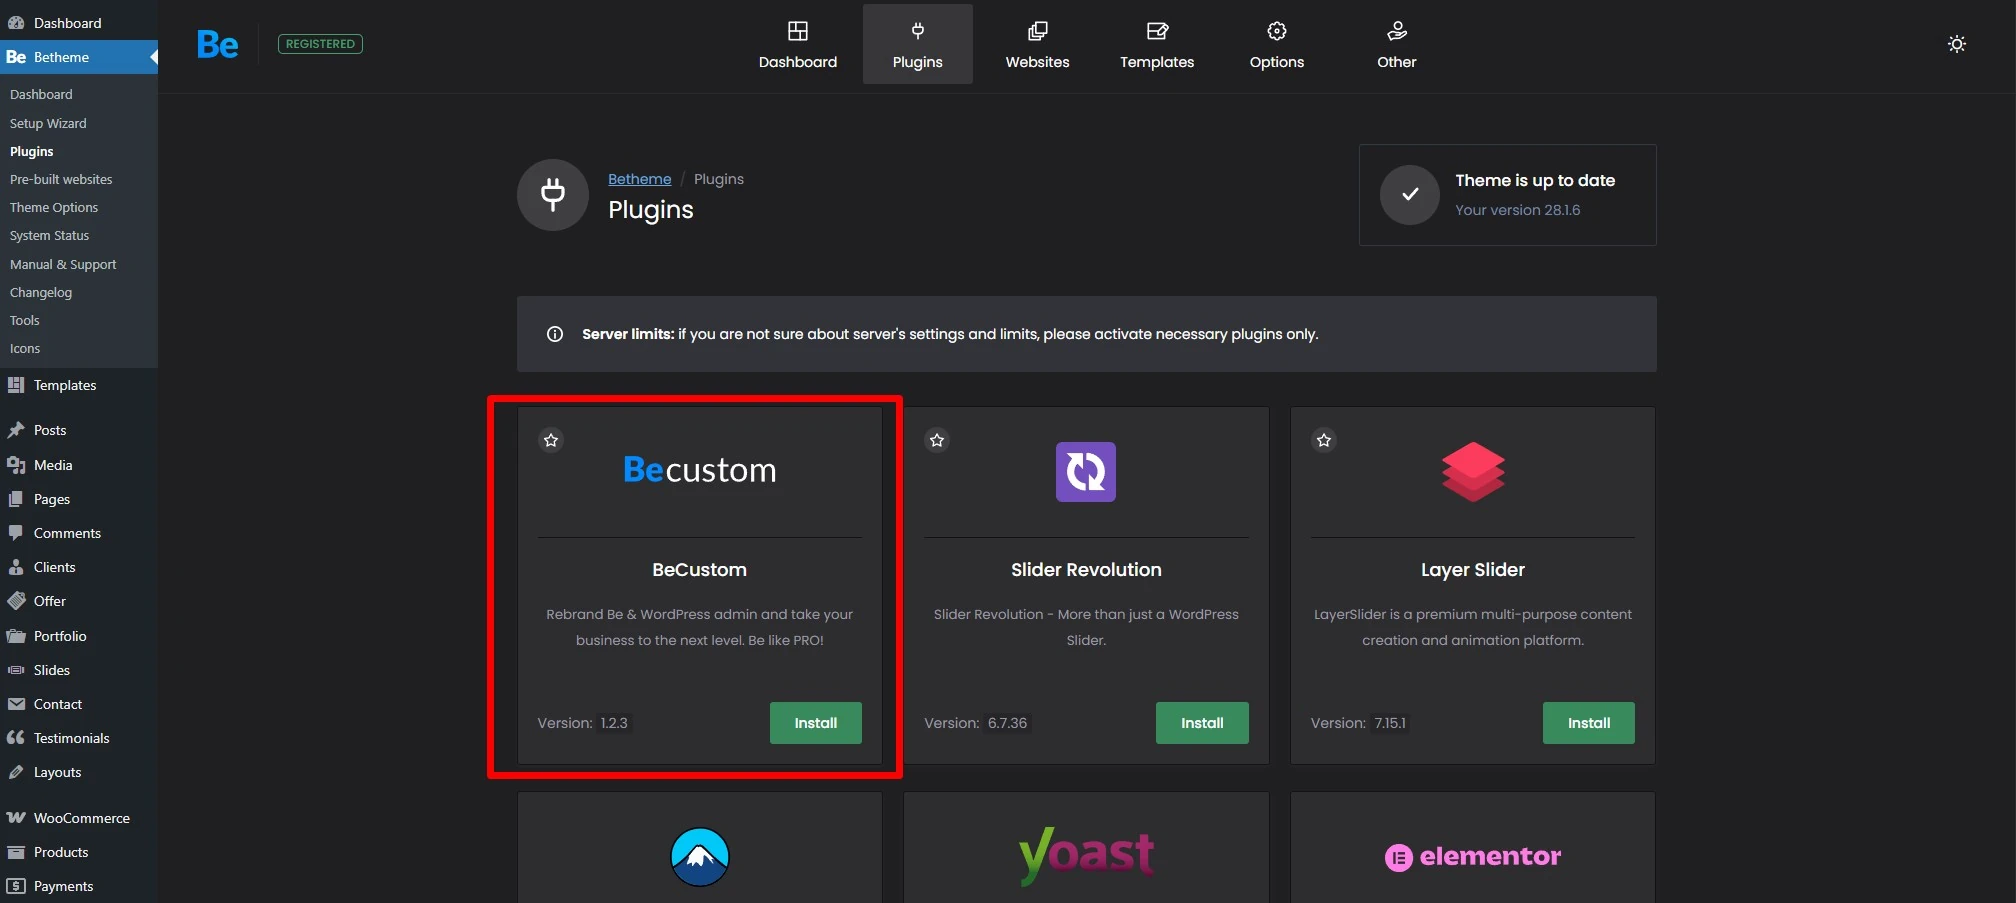The height and width of the screenshot is (903, 2016).
Task: Select the Plugins tab in top navigation
Action: [918, 44]
